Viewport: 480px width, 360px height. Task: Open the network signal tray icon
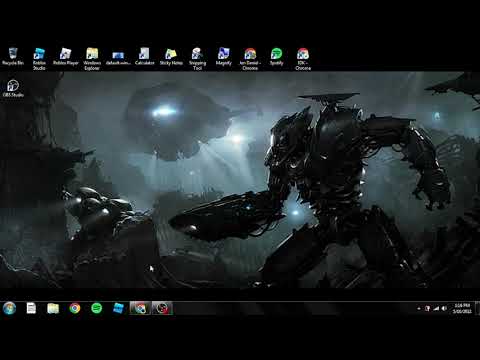436,309
